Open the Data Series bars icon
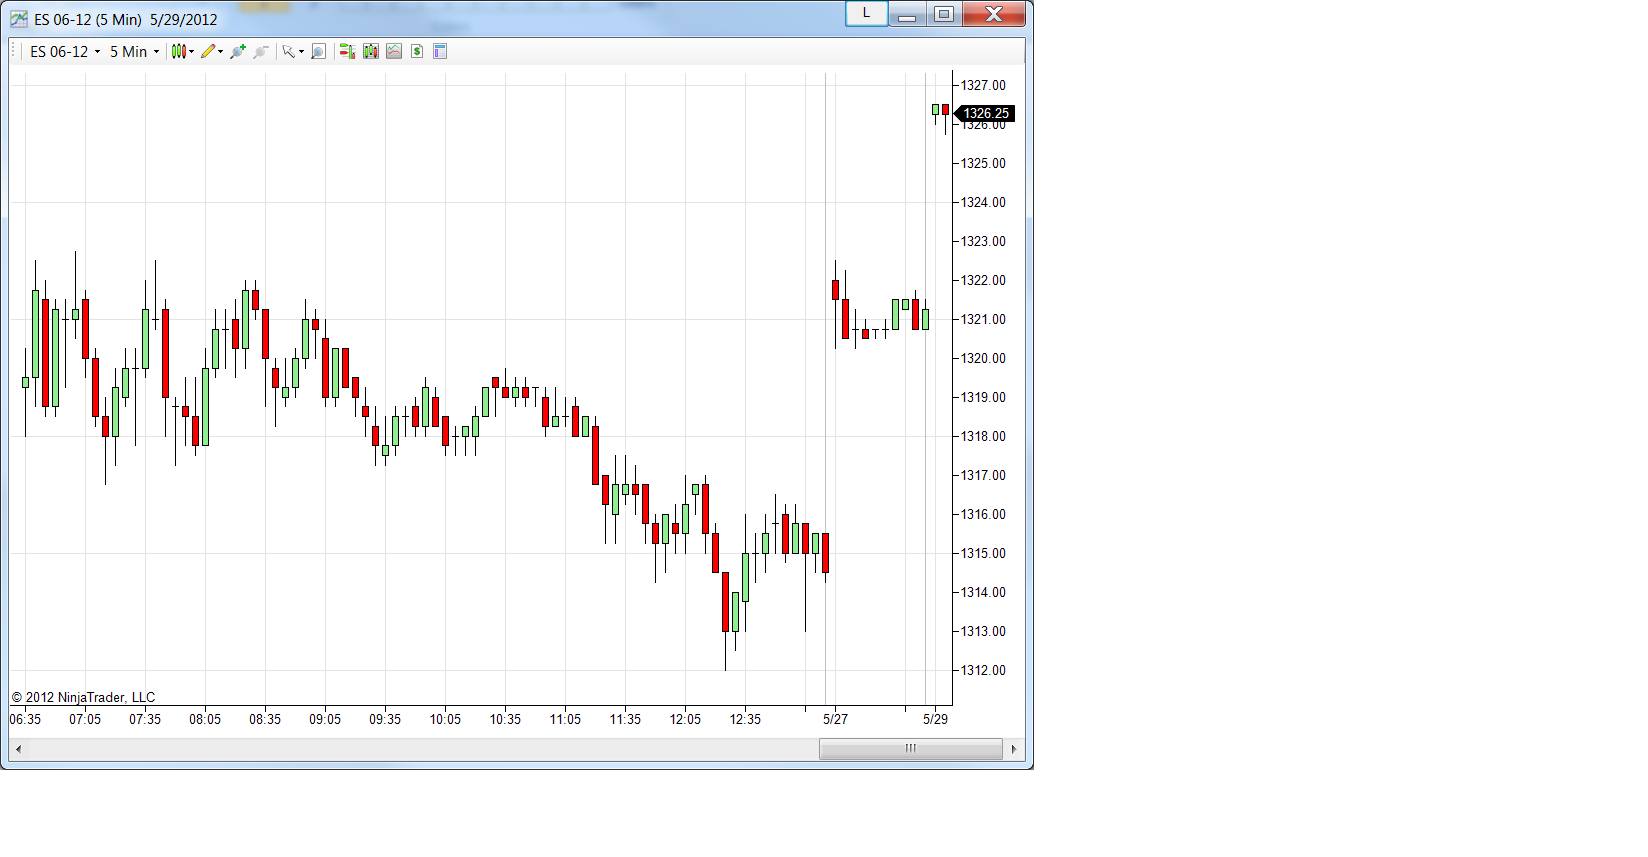Viewport: 1648px width, 857px height. (x=371, y=52)
